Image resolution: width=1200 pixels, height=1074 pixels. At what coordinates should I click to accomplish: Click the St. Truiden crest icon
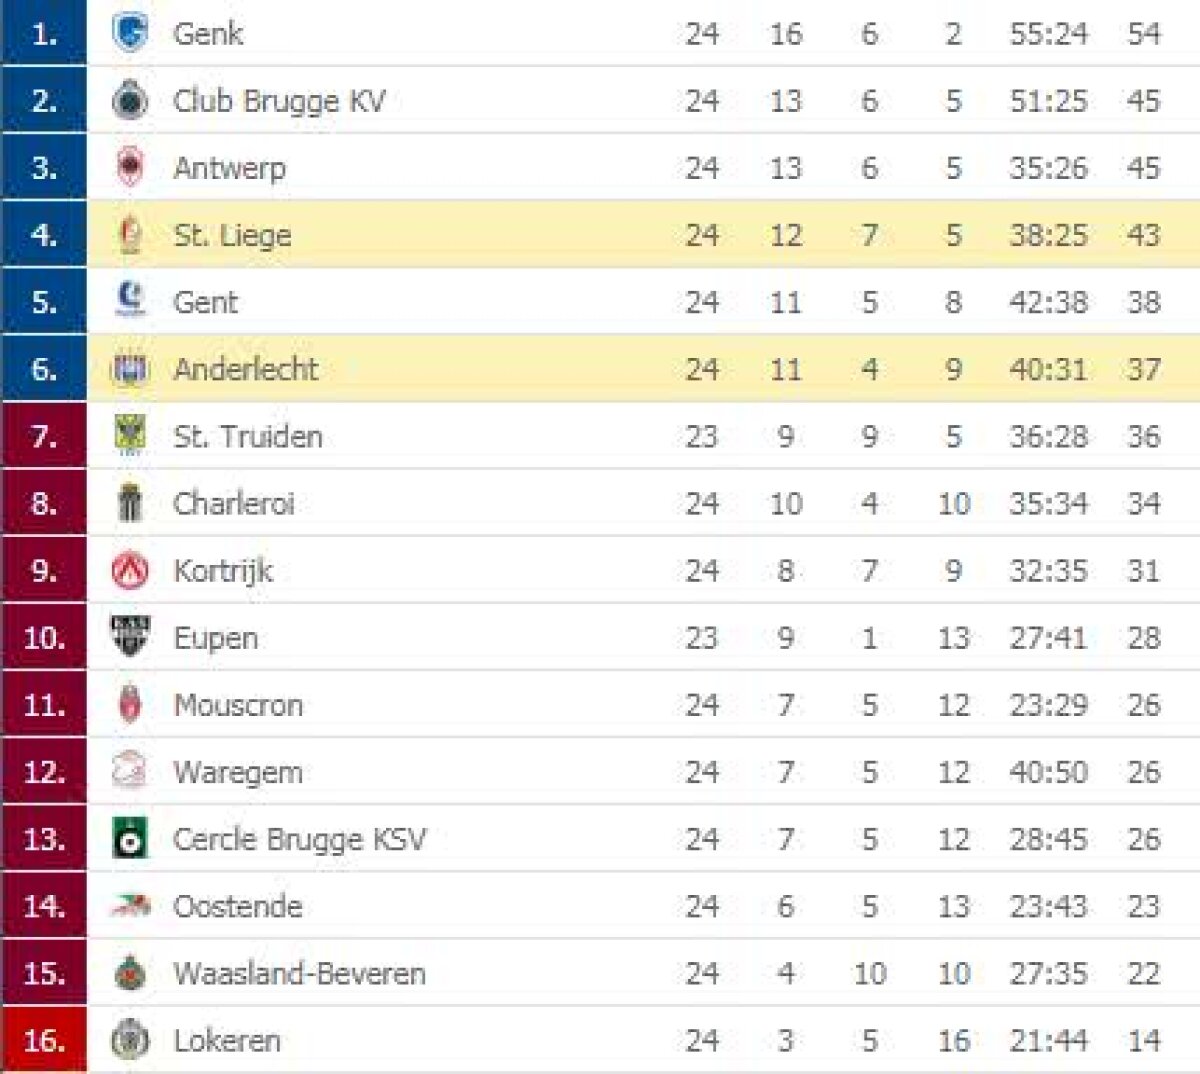pos(130,436)
